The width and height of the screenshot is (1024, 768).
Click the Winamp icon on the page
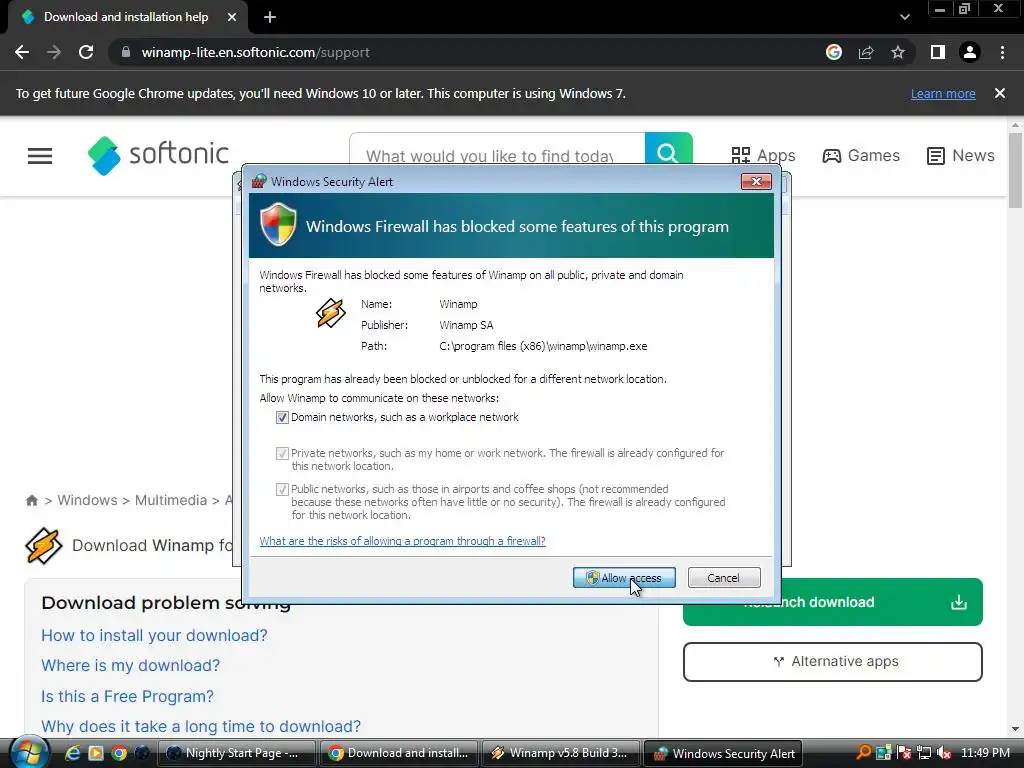click(44, 545)
